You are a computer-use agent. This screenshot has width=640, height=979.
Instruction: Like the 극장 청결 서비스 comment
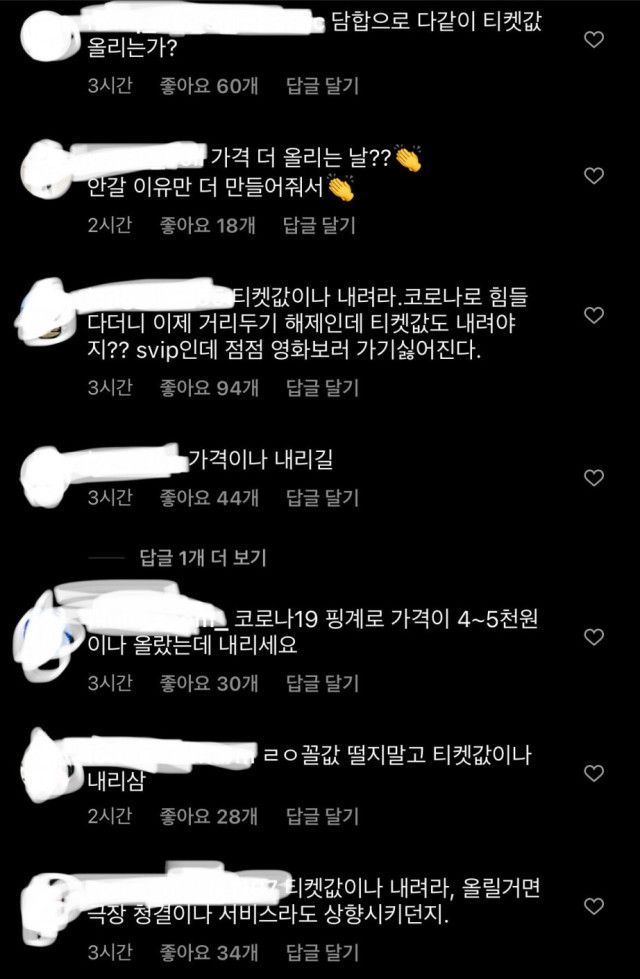coord(594,906)
